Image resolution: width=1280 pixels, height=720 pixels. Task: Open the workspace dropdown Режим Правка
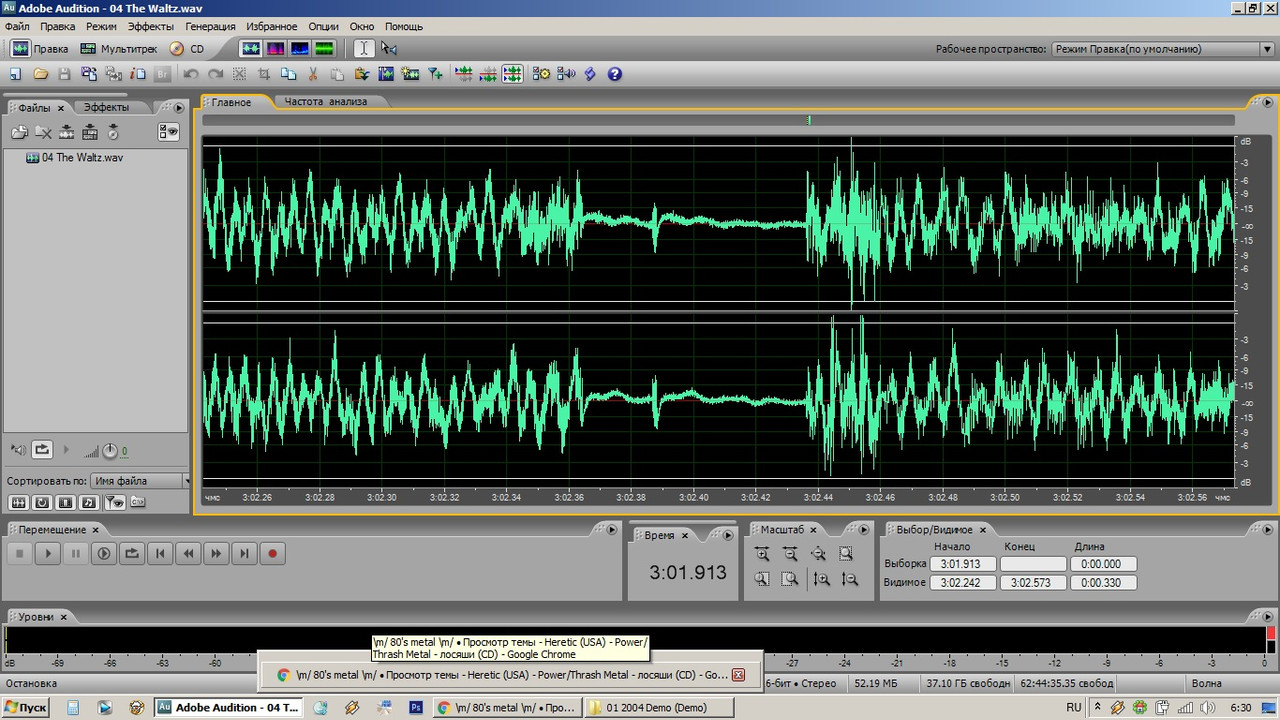[x=1162, y=49]
